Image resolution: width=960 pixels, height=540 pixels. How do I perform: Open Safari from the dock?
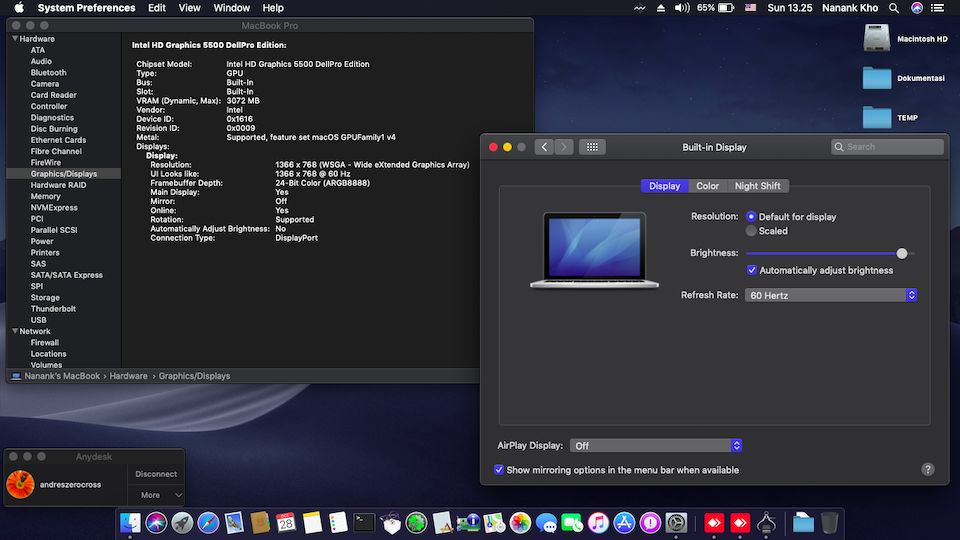(x=208, y=522)
